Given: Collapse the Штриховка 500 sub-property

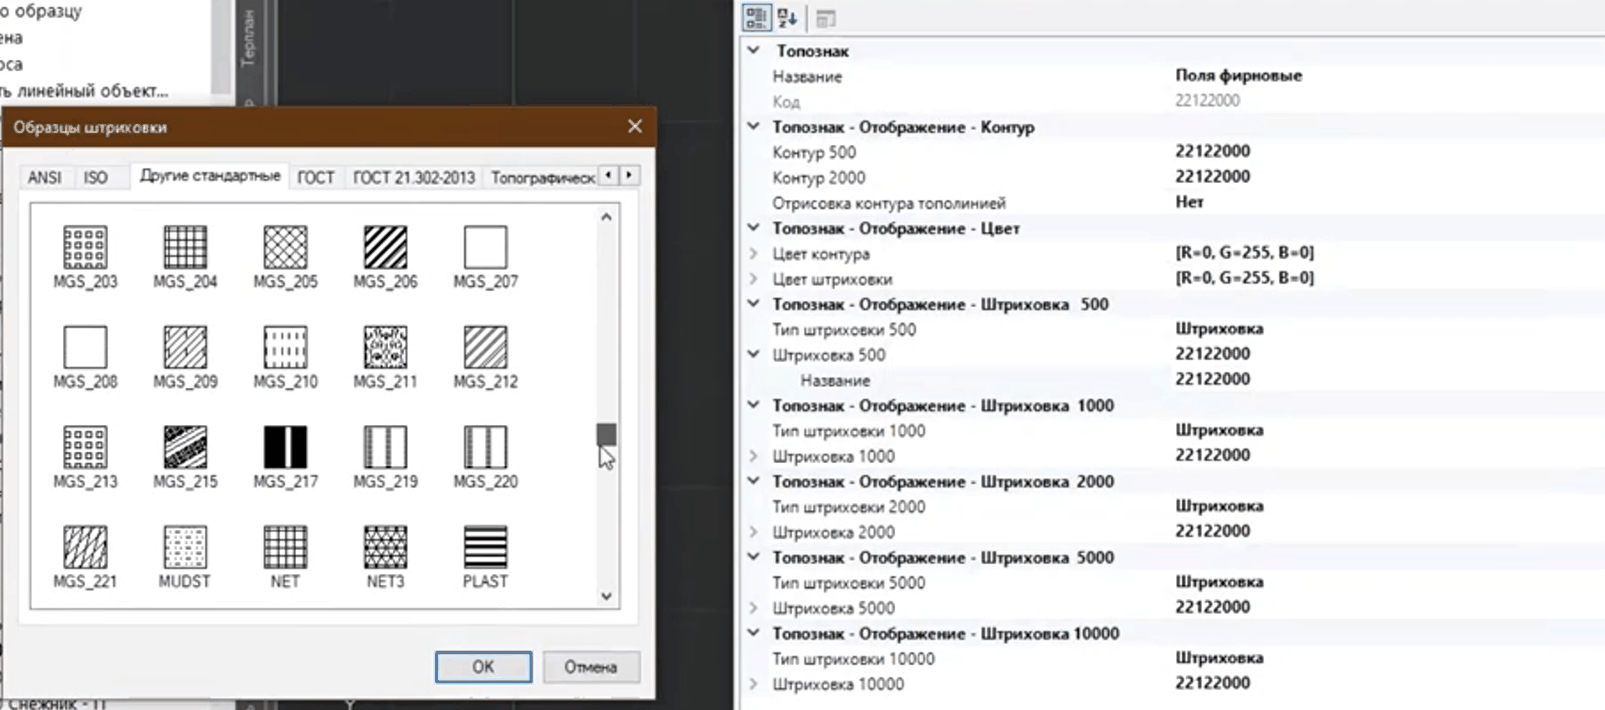Looking at the screenshot, I should [x=754, y=355].
